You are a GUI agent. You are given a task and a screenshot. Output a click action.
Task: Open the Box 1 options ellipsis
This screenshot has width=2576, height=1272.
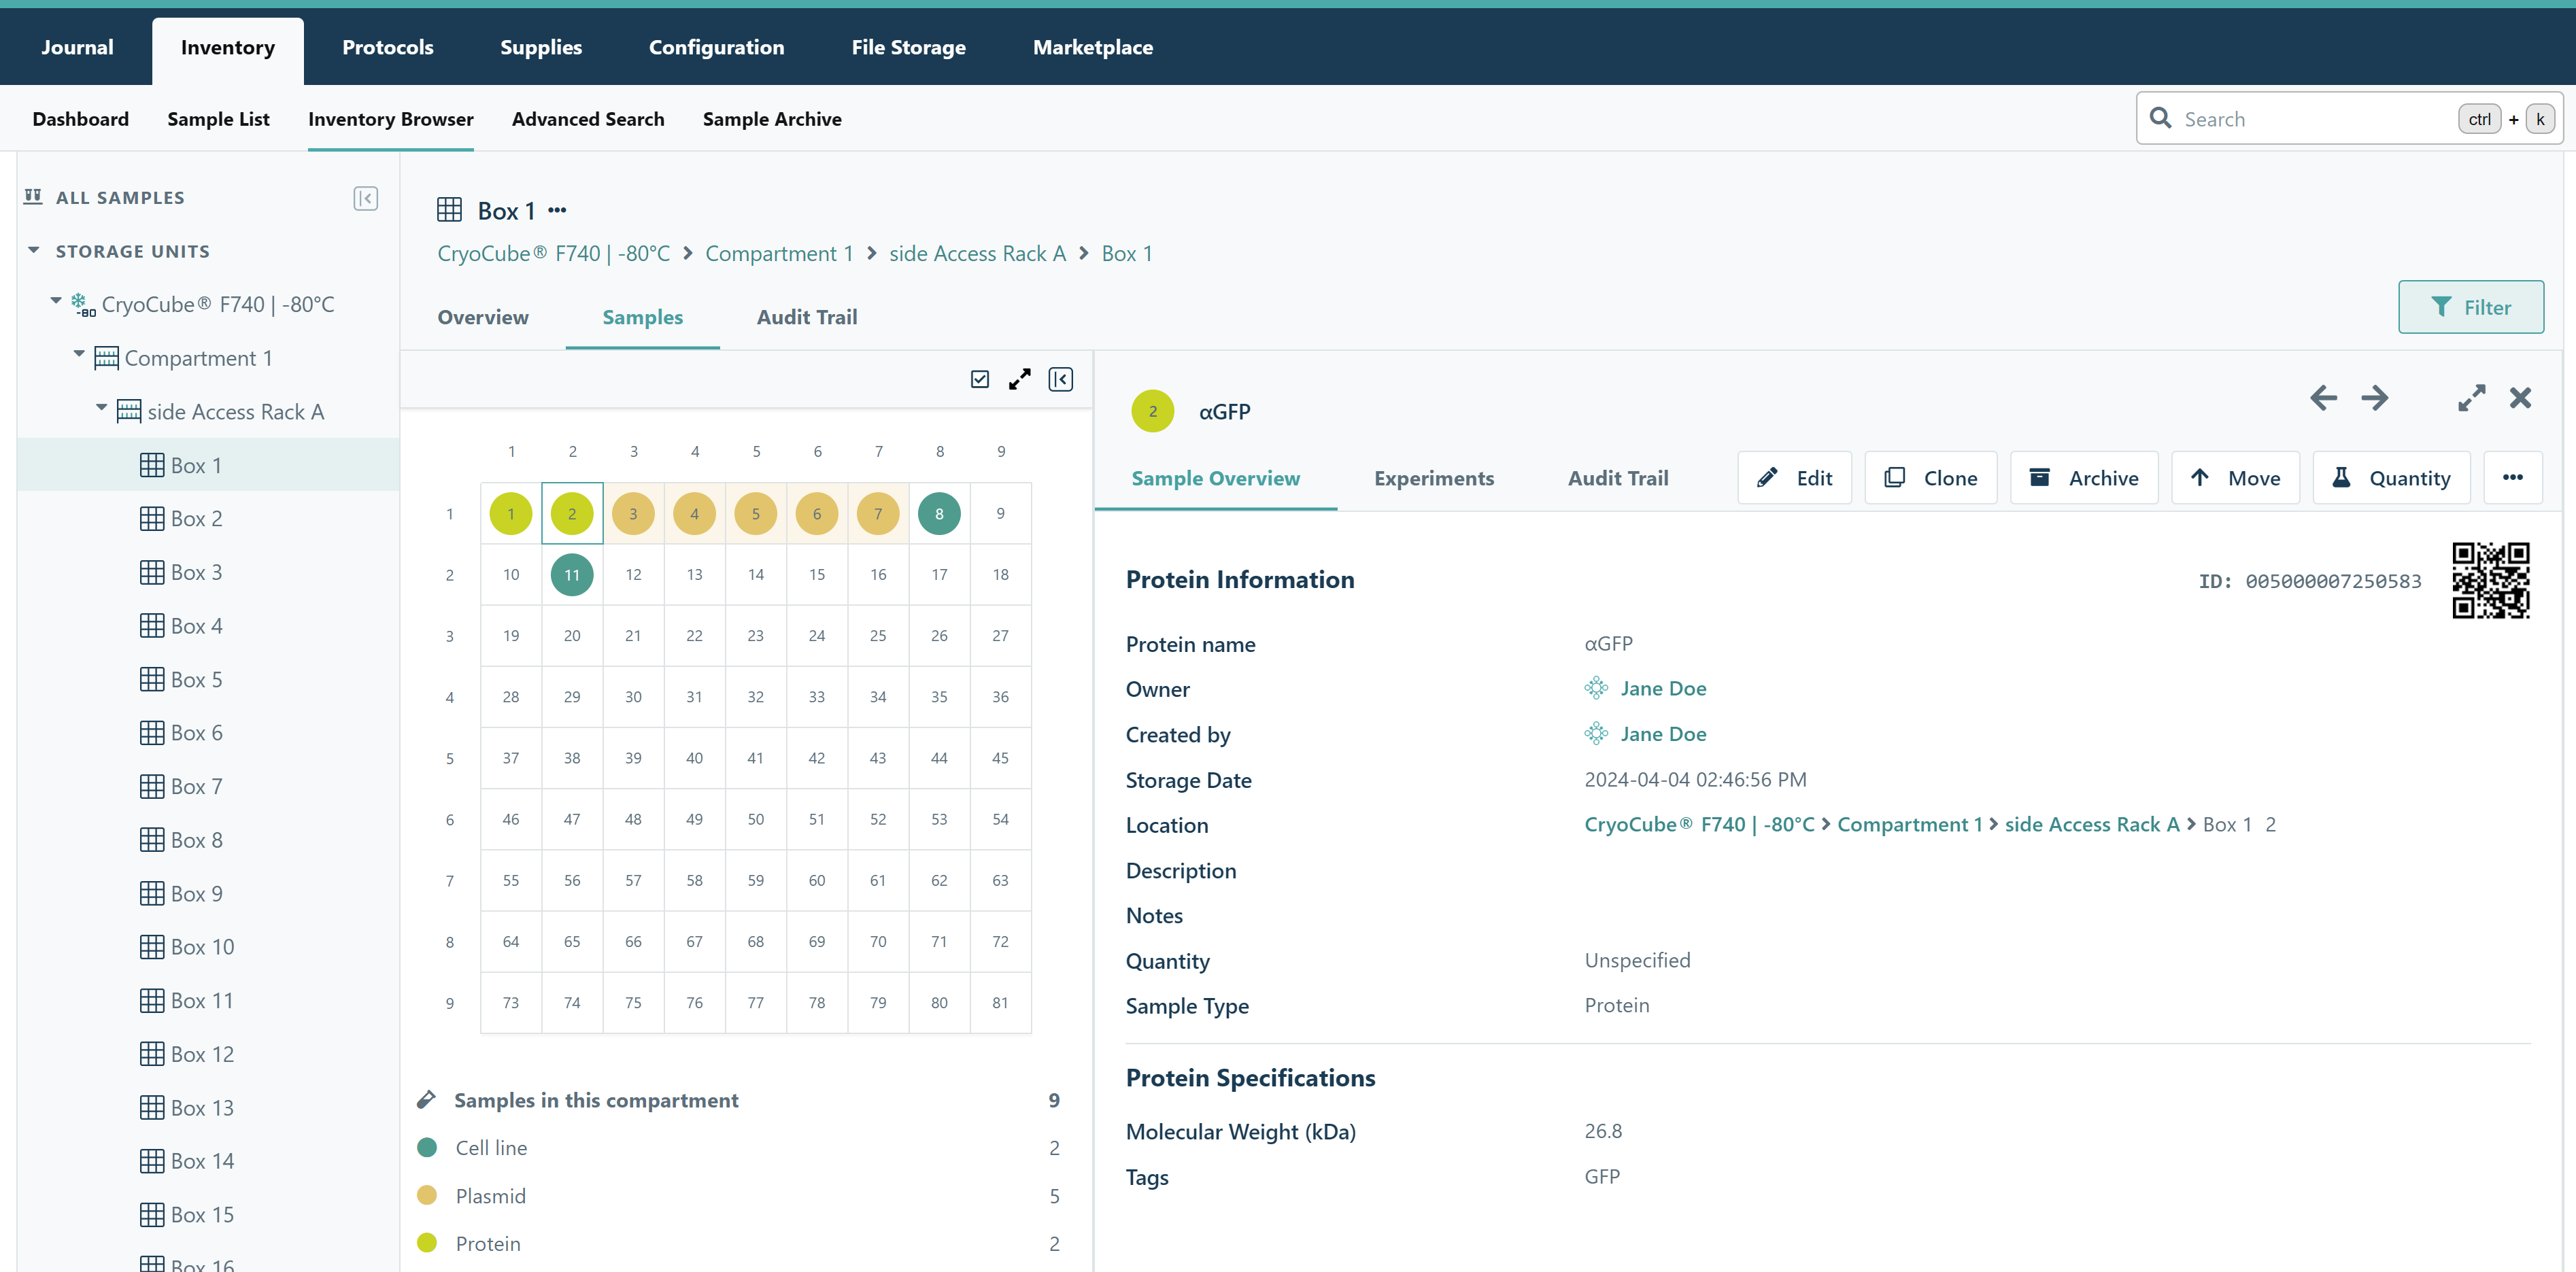pyautogui.click(x=557, y=210)
